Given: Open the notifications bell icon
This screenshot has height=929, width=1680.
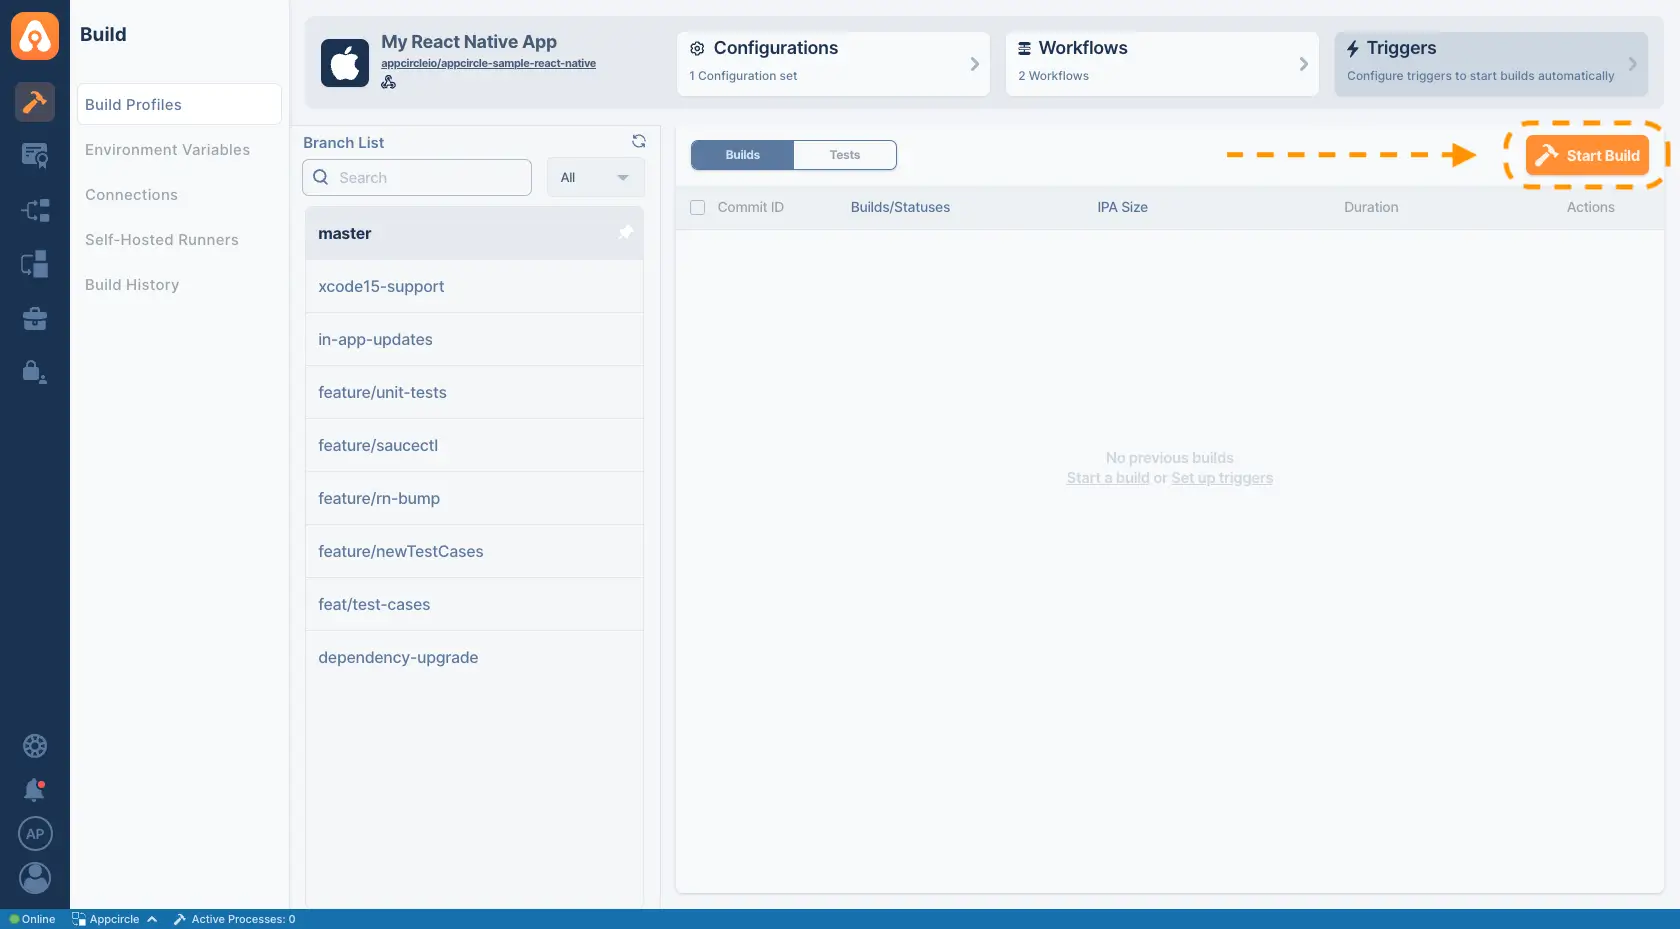Looking at the screenshot, I should tap(35, 790).
